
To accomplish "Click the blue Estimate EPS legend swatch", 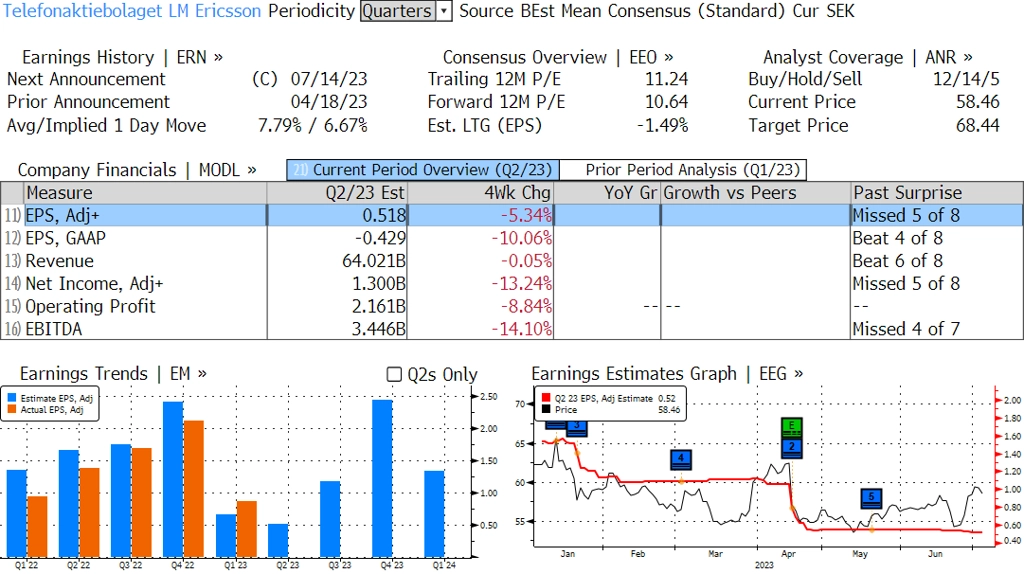I will pos(12,398).
